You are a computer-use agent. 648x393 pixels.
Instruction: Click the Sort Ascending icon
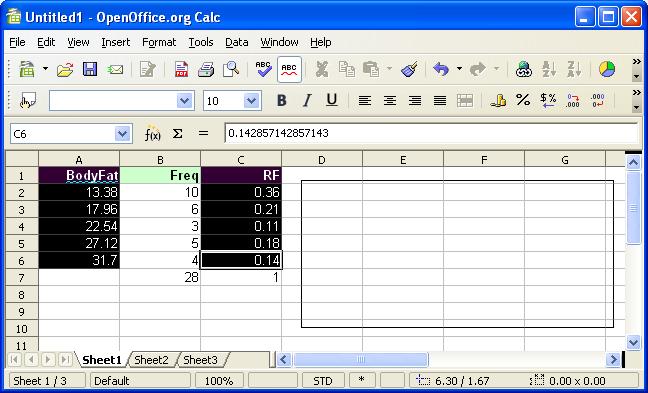pos(549,69)
